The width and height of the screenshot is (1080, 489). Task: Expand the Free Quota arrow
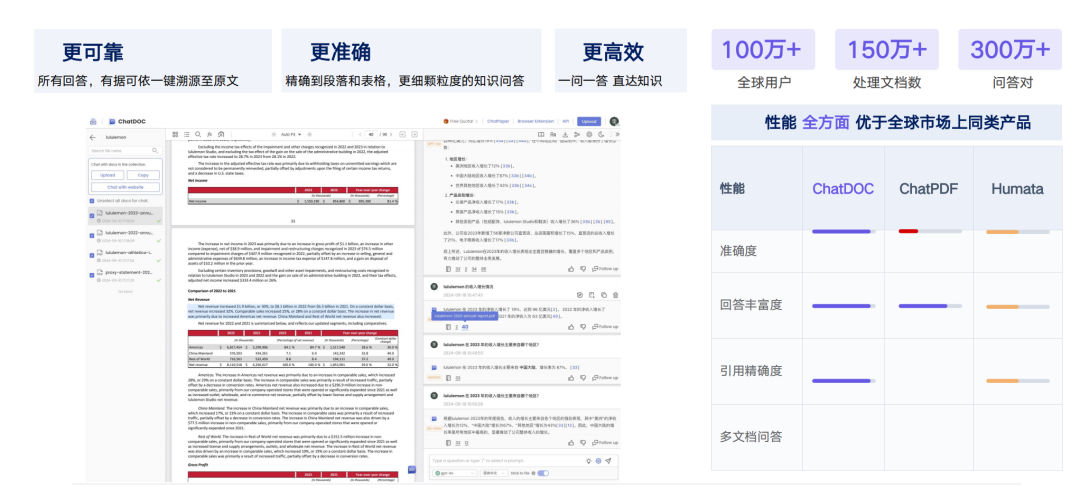477,121
